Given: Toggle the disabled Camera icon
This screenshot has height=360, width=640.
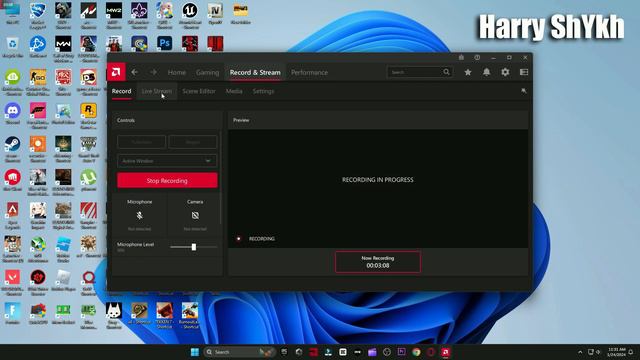Looking at the screenshot, I should pyautogui.click(x=195, y=216).
